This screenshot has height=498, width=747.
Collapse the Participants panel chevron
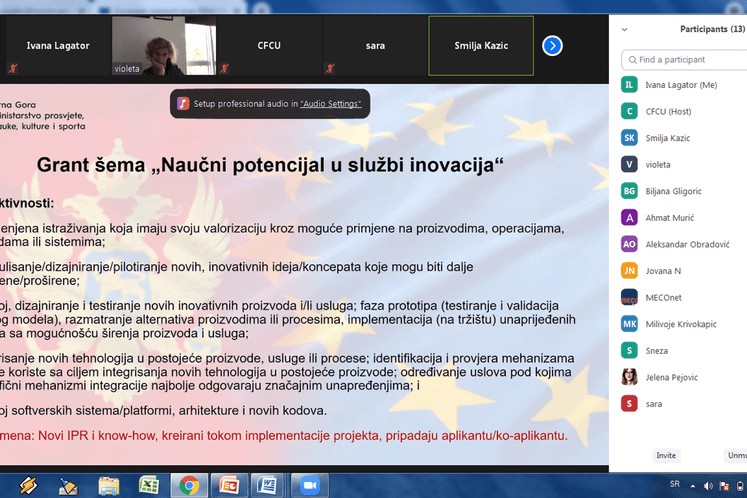[x=624, y=30]
